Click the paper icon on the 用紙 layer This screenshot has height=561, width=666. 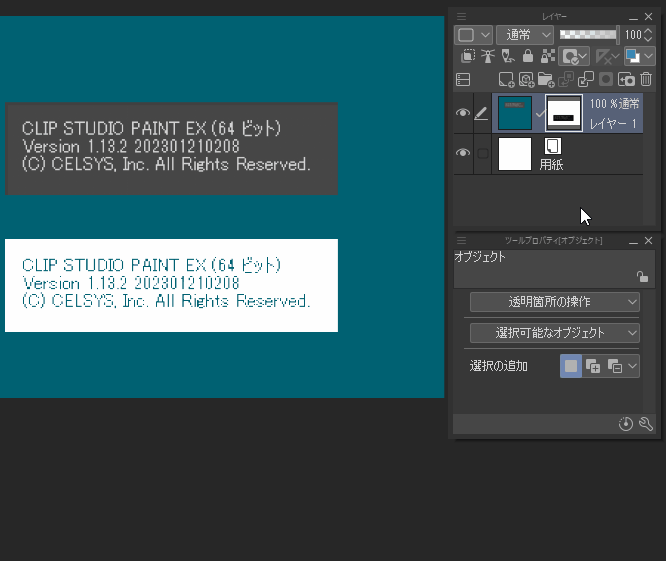[553, 146]
